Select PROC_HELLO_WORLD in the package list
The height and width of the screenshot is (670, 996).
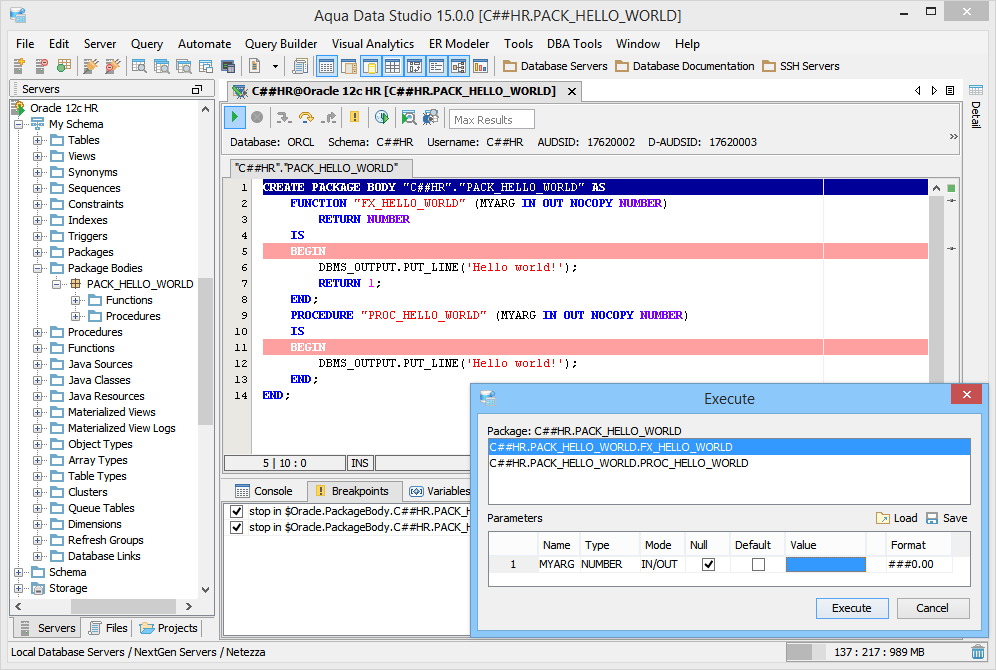618,463
